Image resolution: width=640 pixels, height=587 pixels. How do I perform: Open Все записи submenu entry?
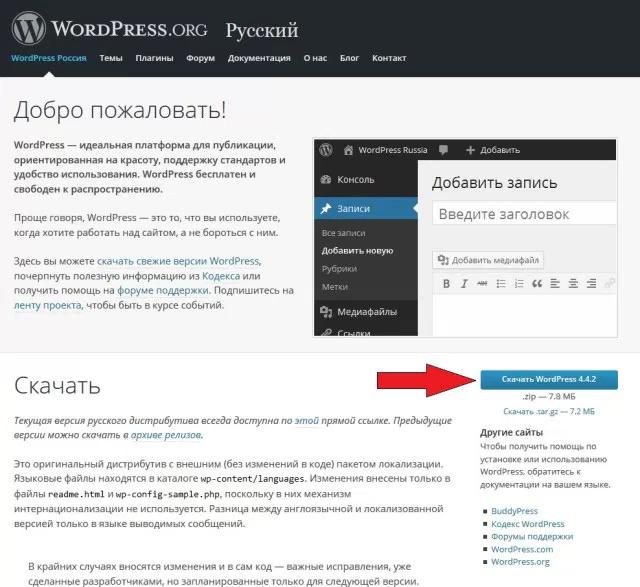point(343,233)
